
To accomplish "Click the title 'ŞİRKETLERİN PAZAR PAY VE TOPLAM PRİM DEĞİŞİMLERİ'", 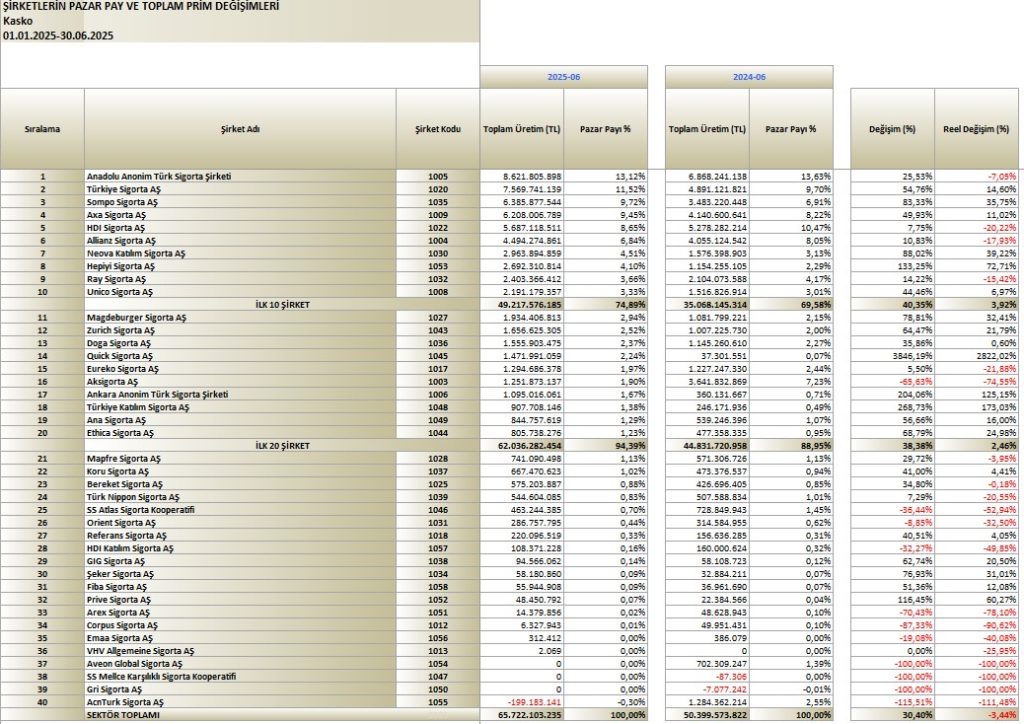I will (141, 7).
